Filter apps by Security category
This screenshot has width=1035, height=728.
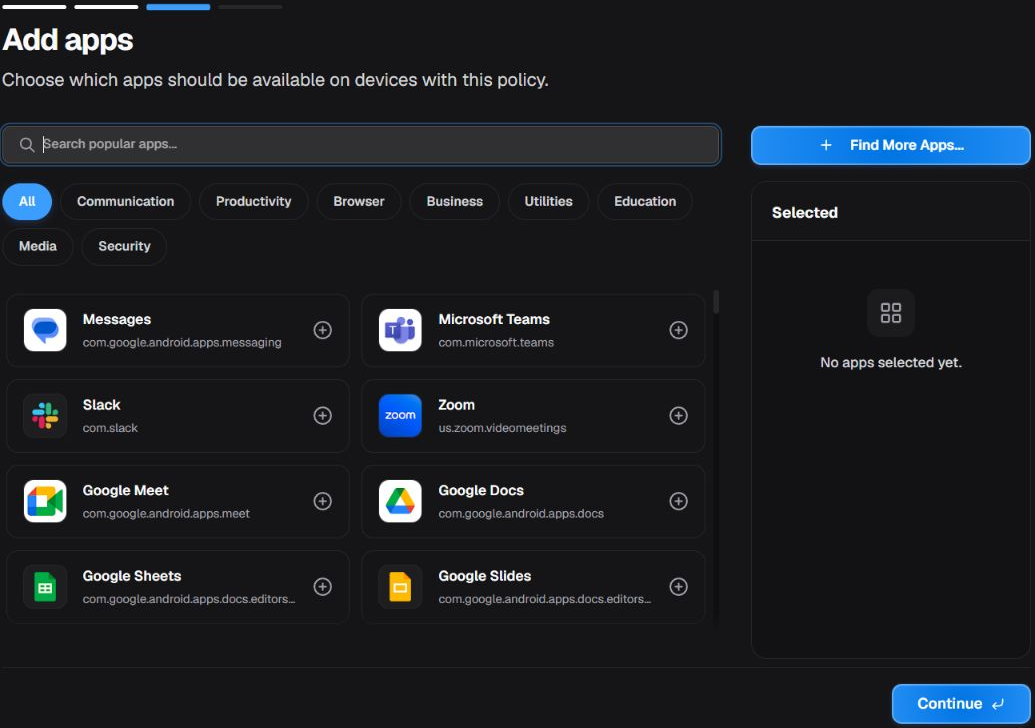(124, 246)
